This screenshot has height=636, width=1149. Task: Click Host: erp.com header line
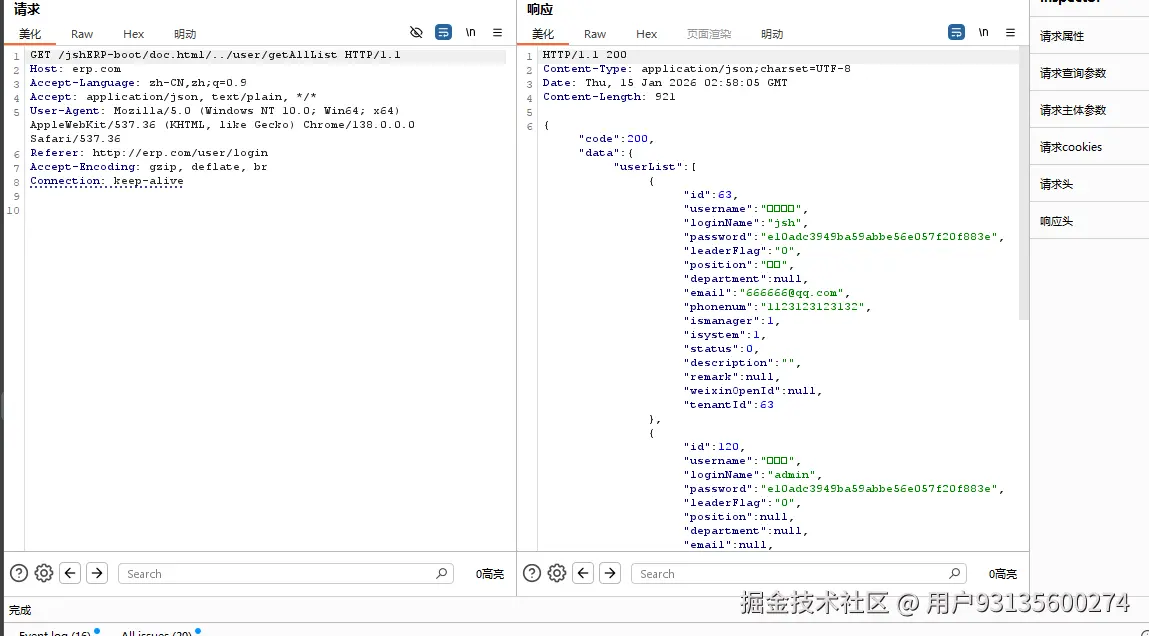coord(75,69)
